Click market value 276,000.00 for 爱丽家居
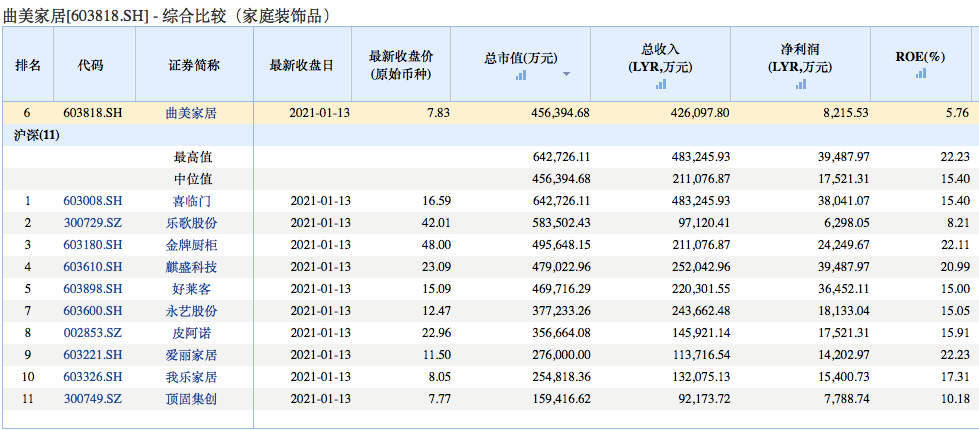This screenshot has width=979, height=430. pos(559,355)
